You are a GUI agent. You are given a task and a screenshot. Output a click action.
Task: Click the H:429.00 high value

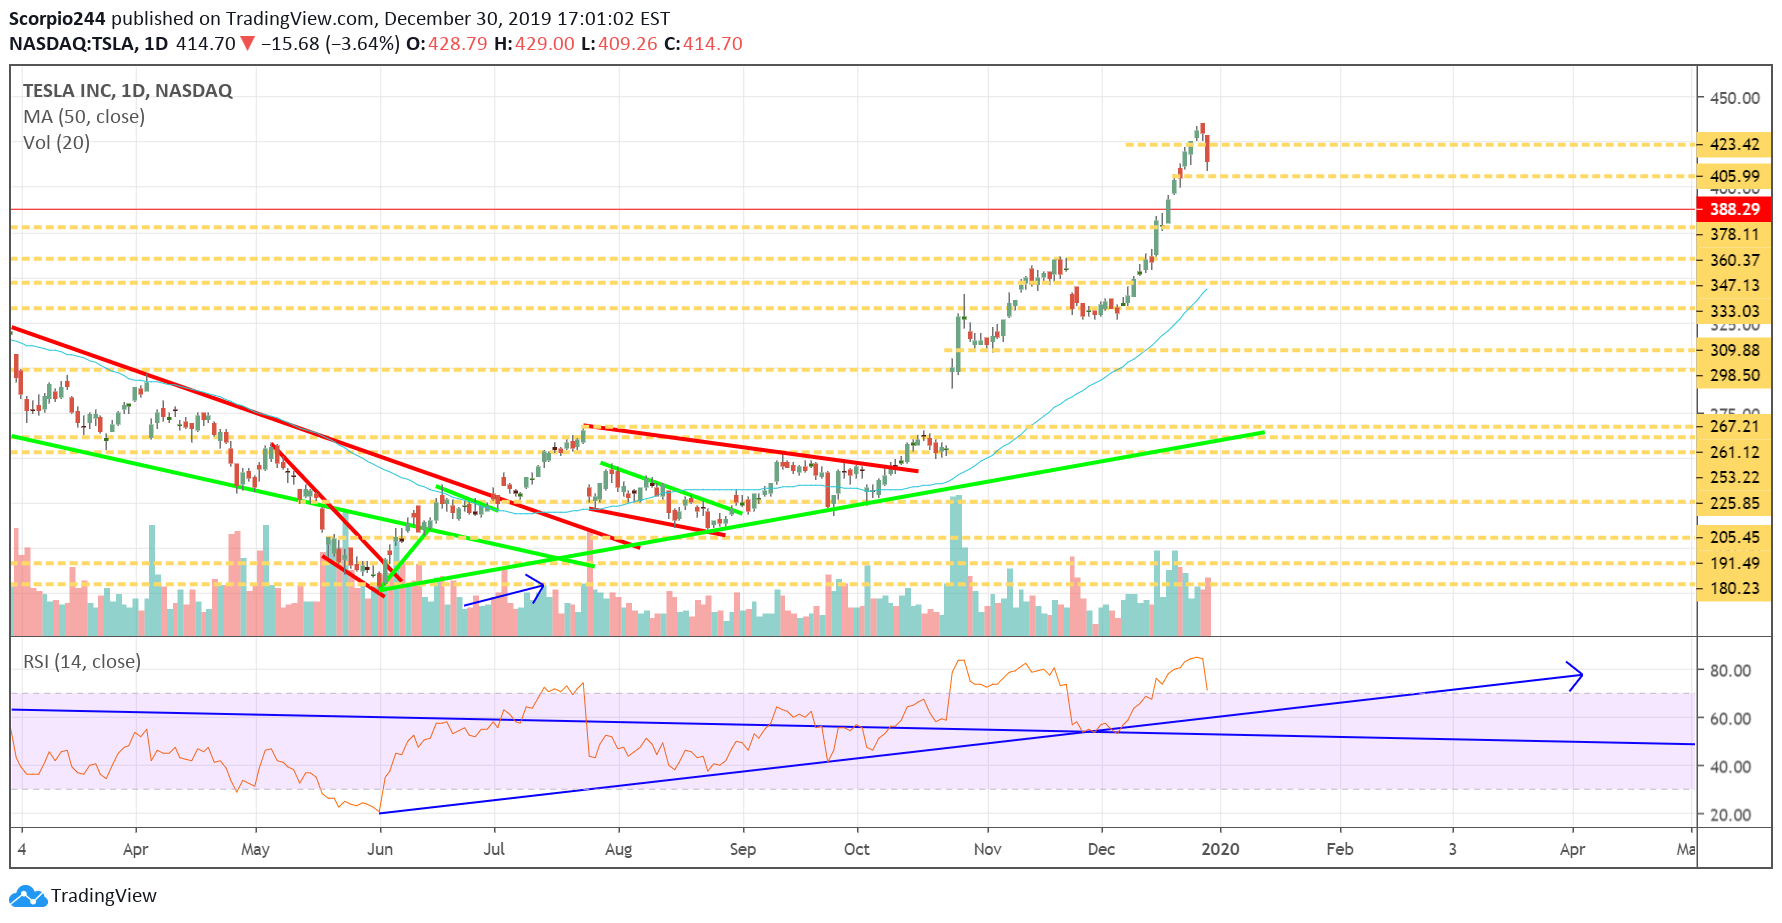(535, 44)
